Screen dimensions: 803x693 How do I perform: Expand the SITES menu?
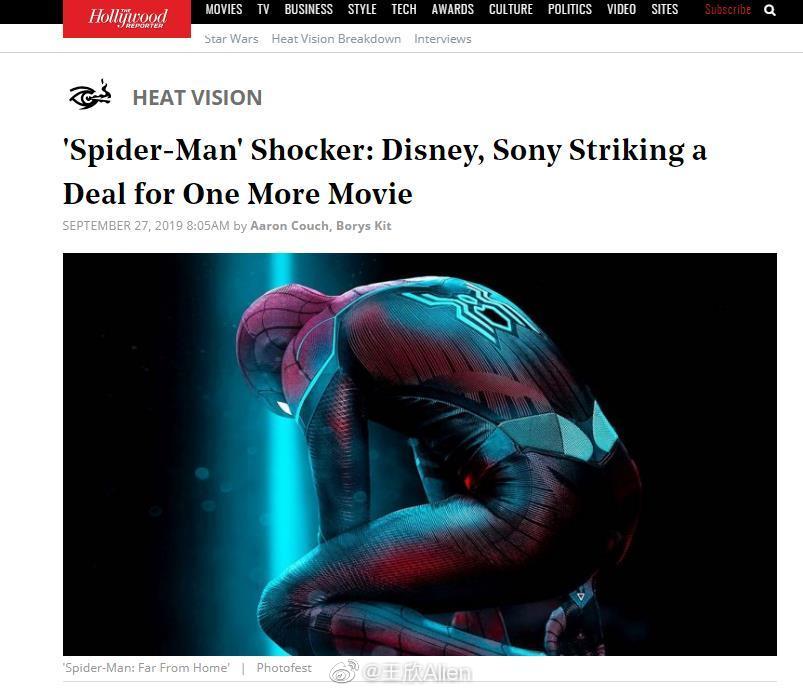(665, 10)
